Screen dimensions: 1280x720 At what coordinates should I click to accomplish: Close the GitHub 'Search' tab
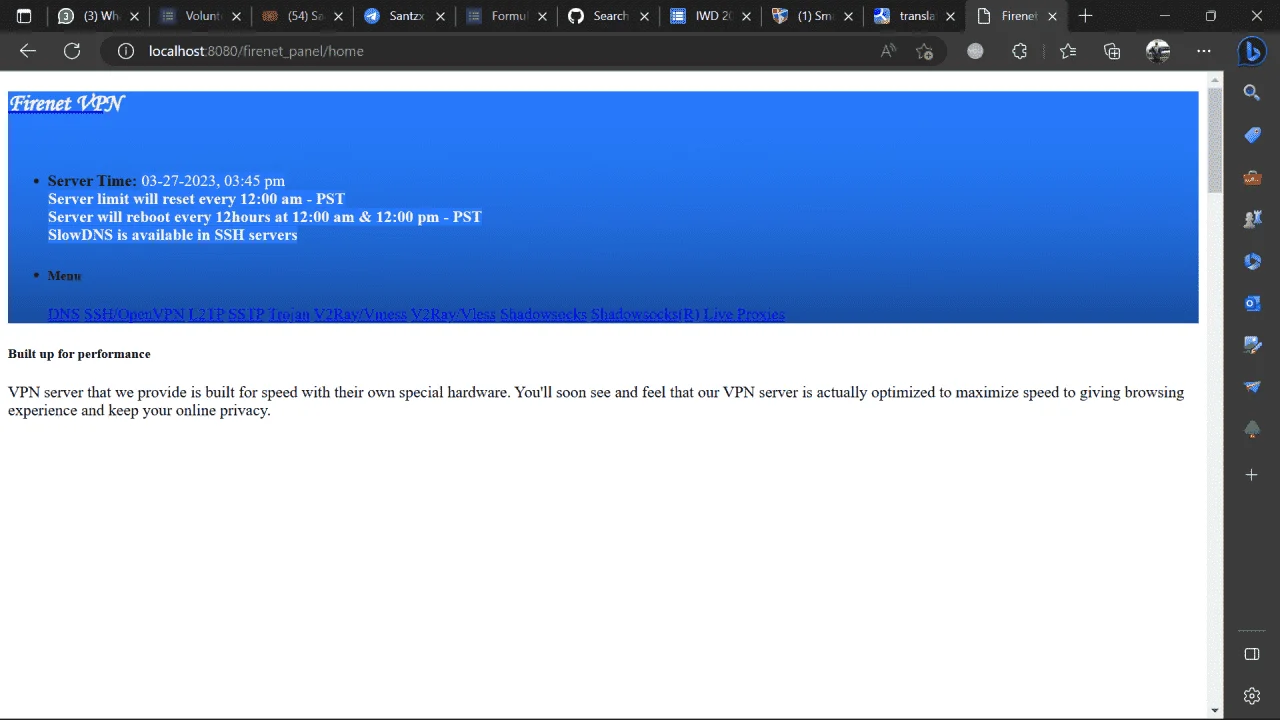644,16
